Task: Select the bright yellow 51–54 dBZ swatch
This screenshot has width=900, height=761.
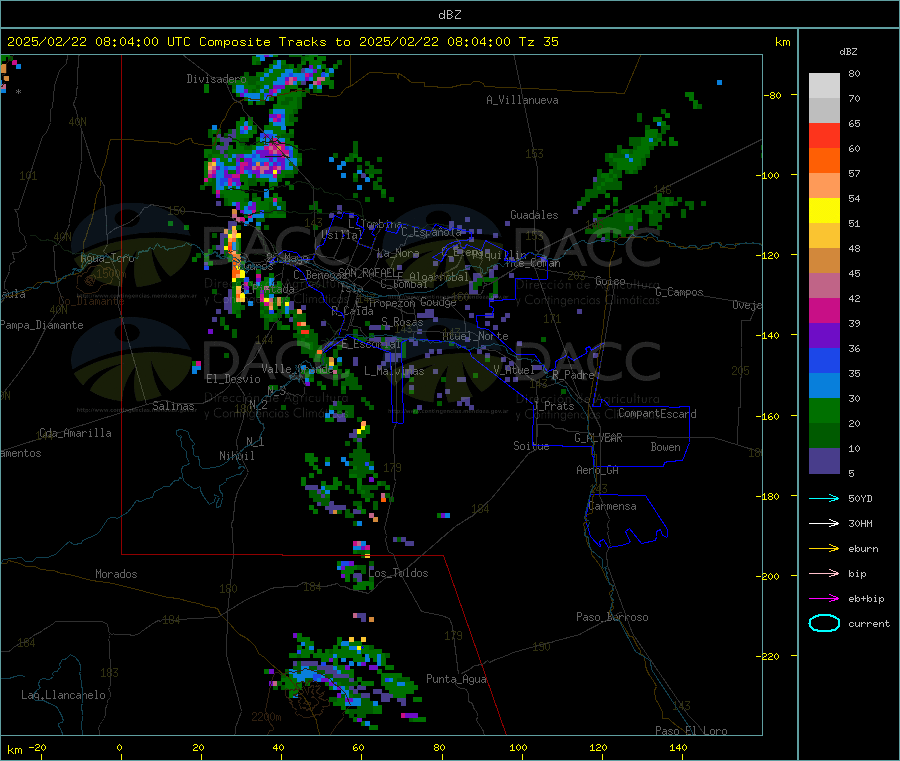Action: coord(824,211)
